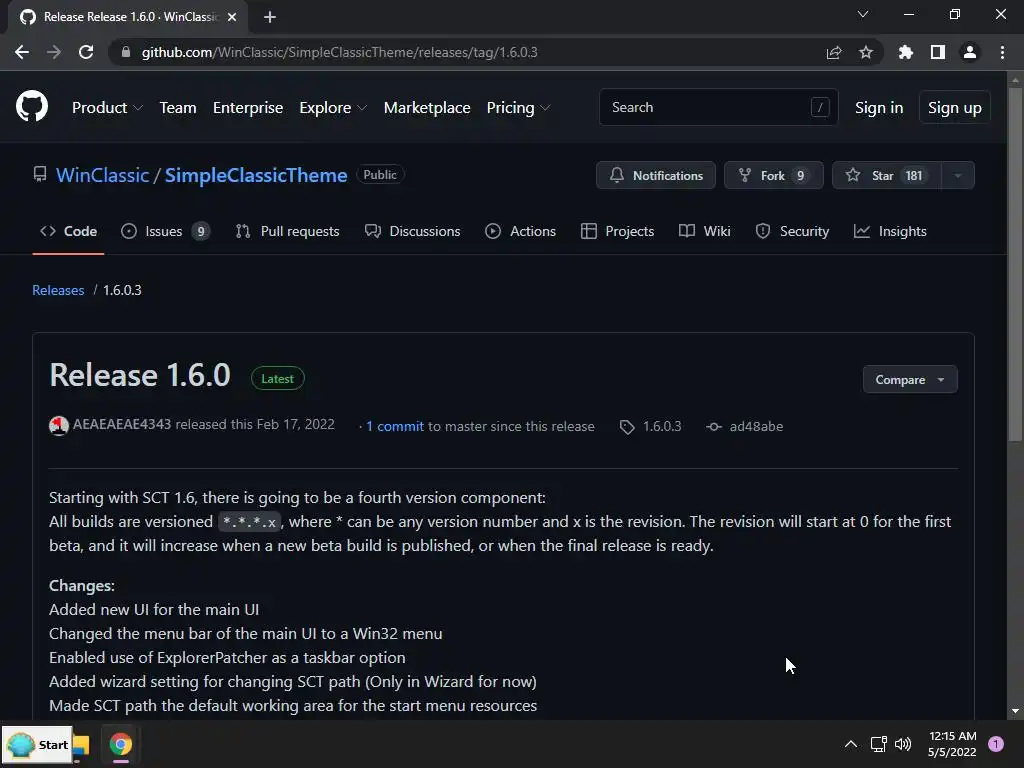Open the Start menu
Image resolution: width=1024 pixels, height=768 pixels.
click(x=37, y=744)
